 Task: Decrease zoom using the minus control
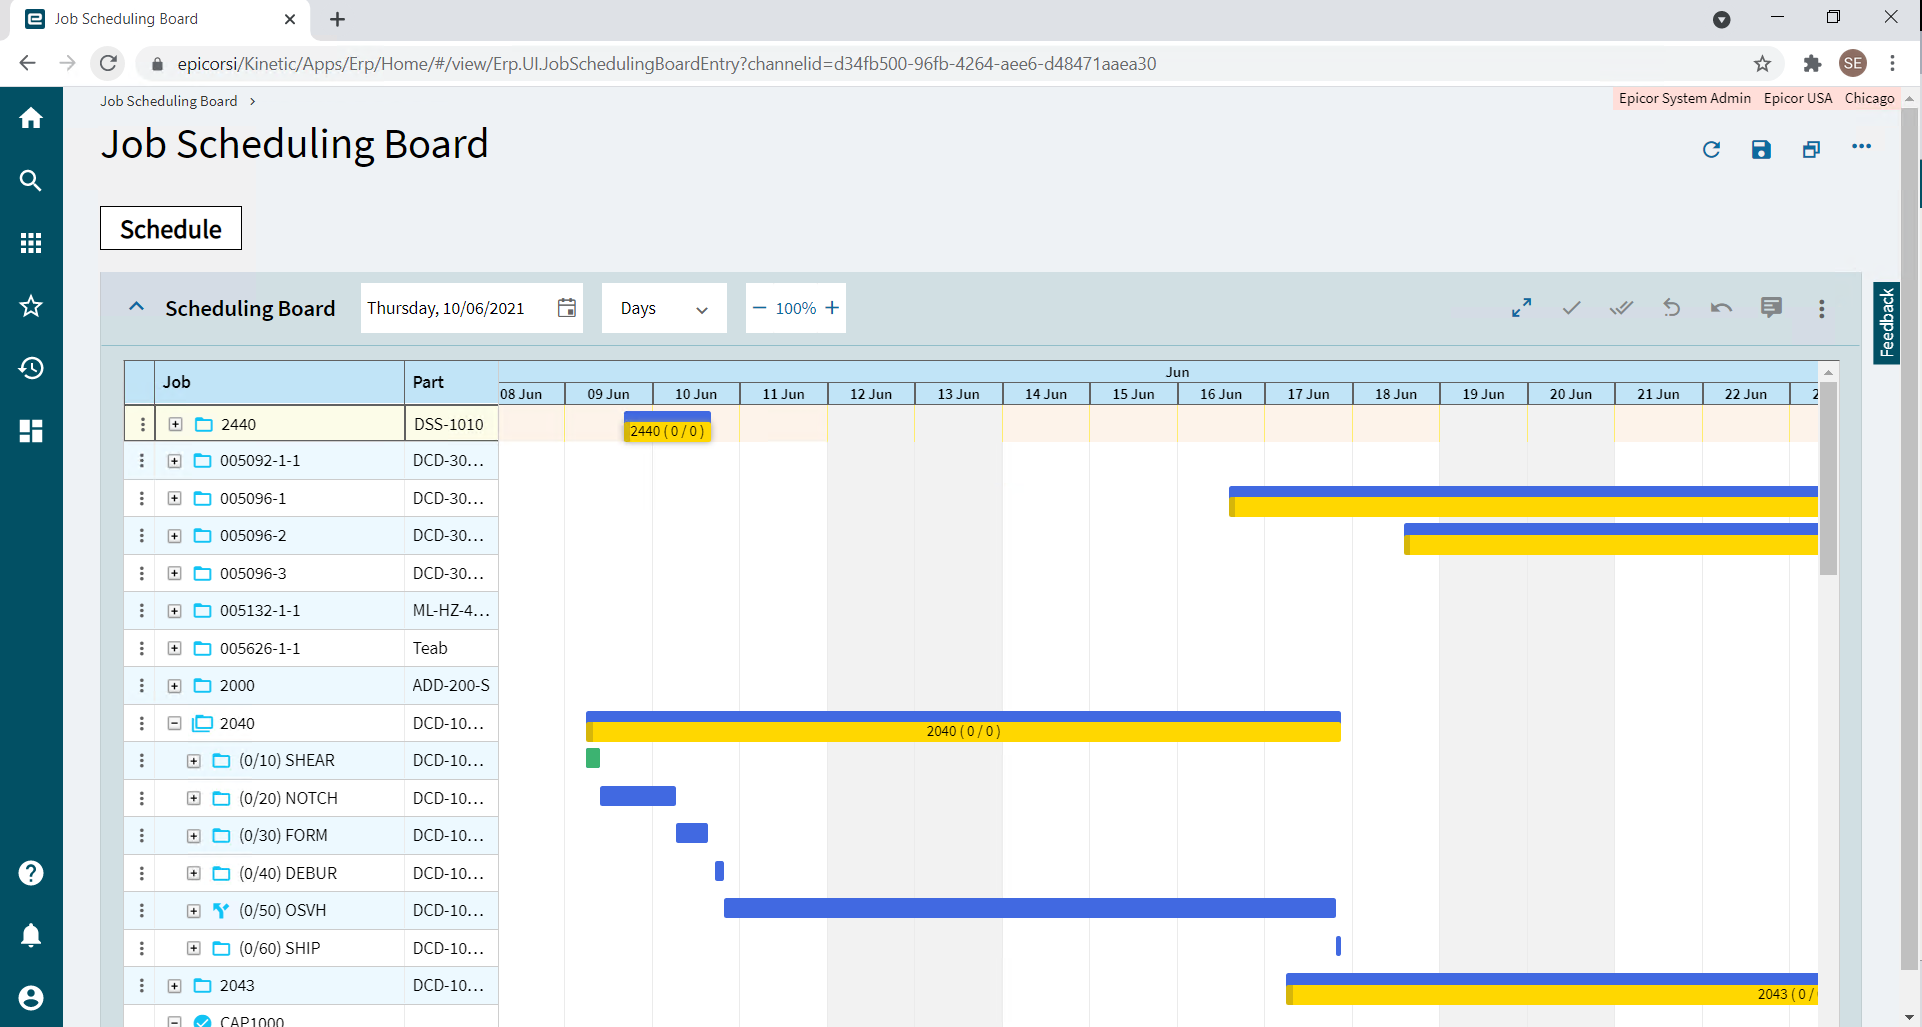pos(759,308)
